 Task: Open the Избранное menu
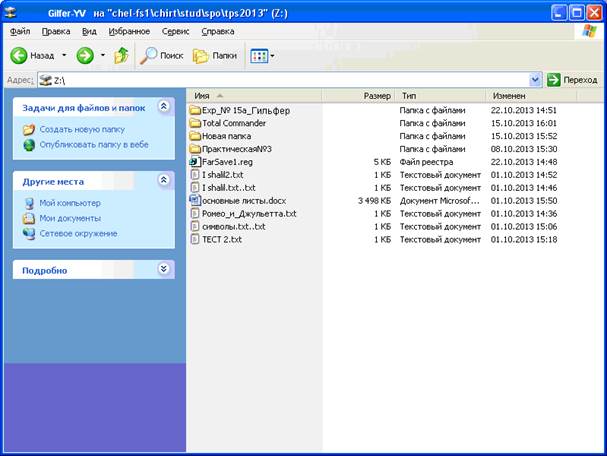click(129, 31)
